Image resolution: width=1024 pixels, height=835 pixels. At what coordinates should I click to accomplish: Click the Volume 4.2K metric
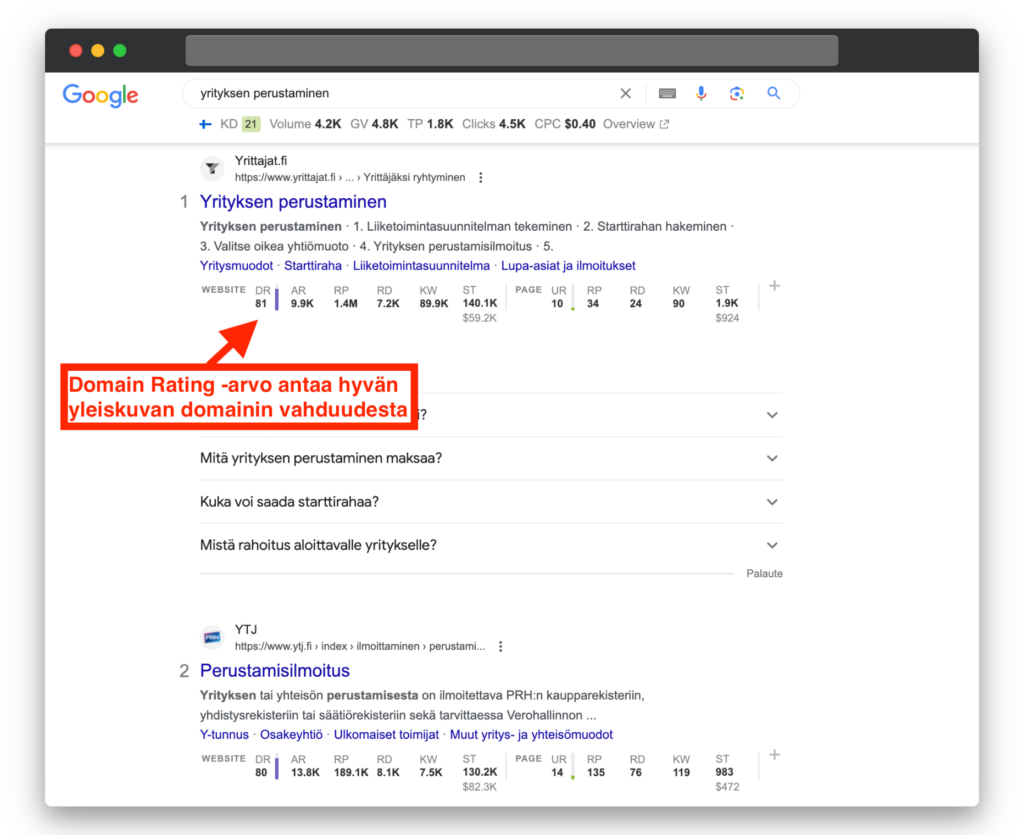pos(305,124)
